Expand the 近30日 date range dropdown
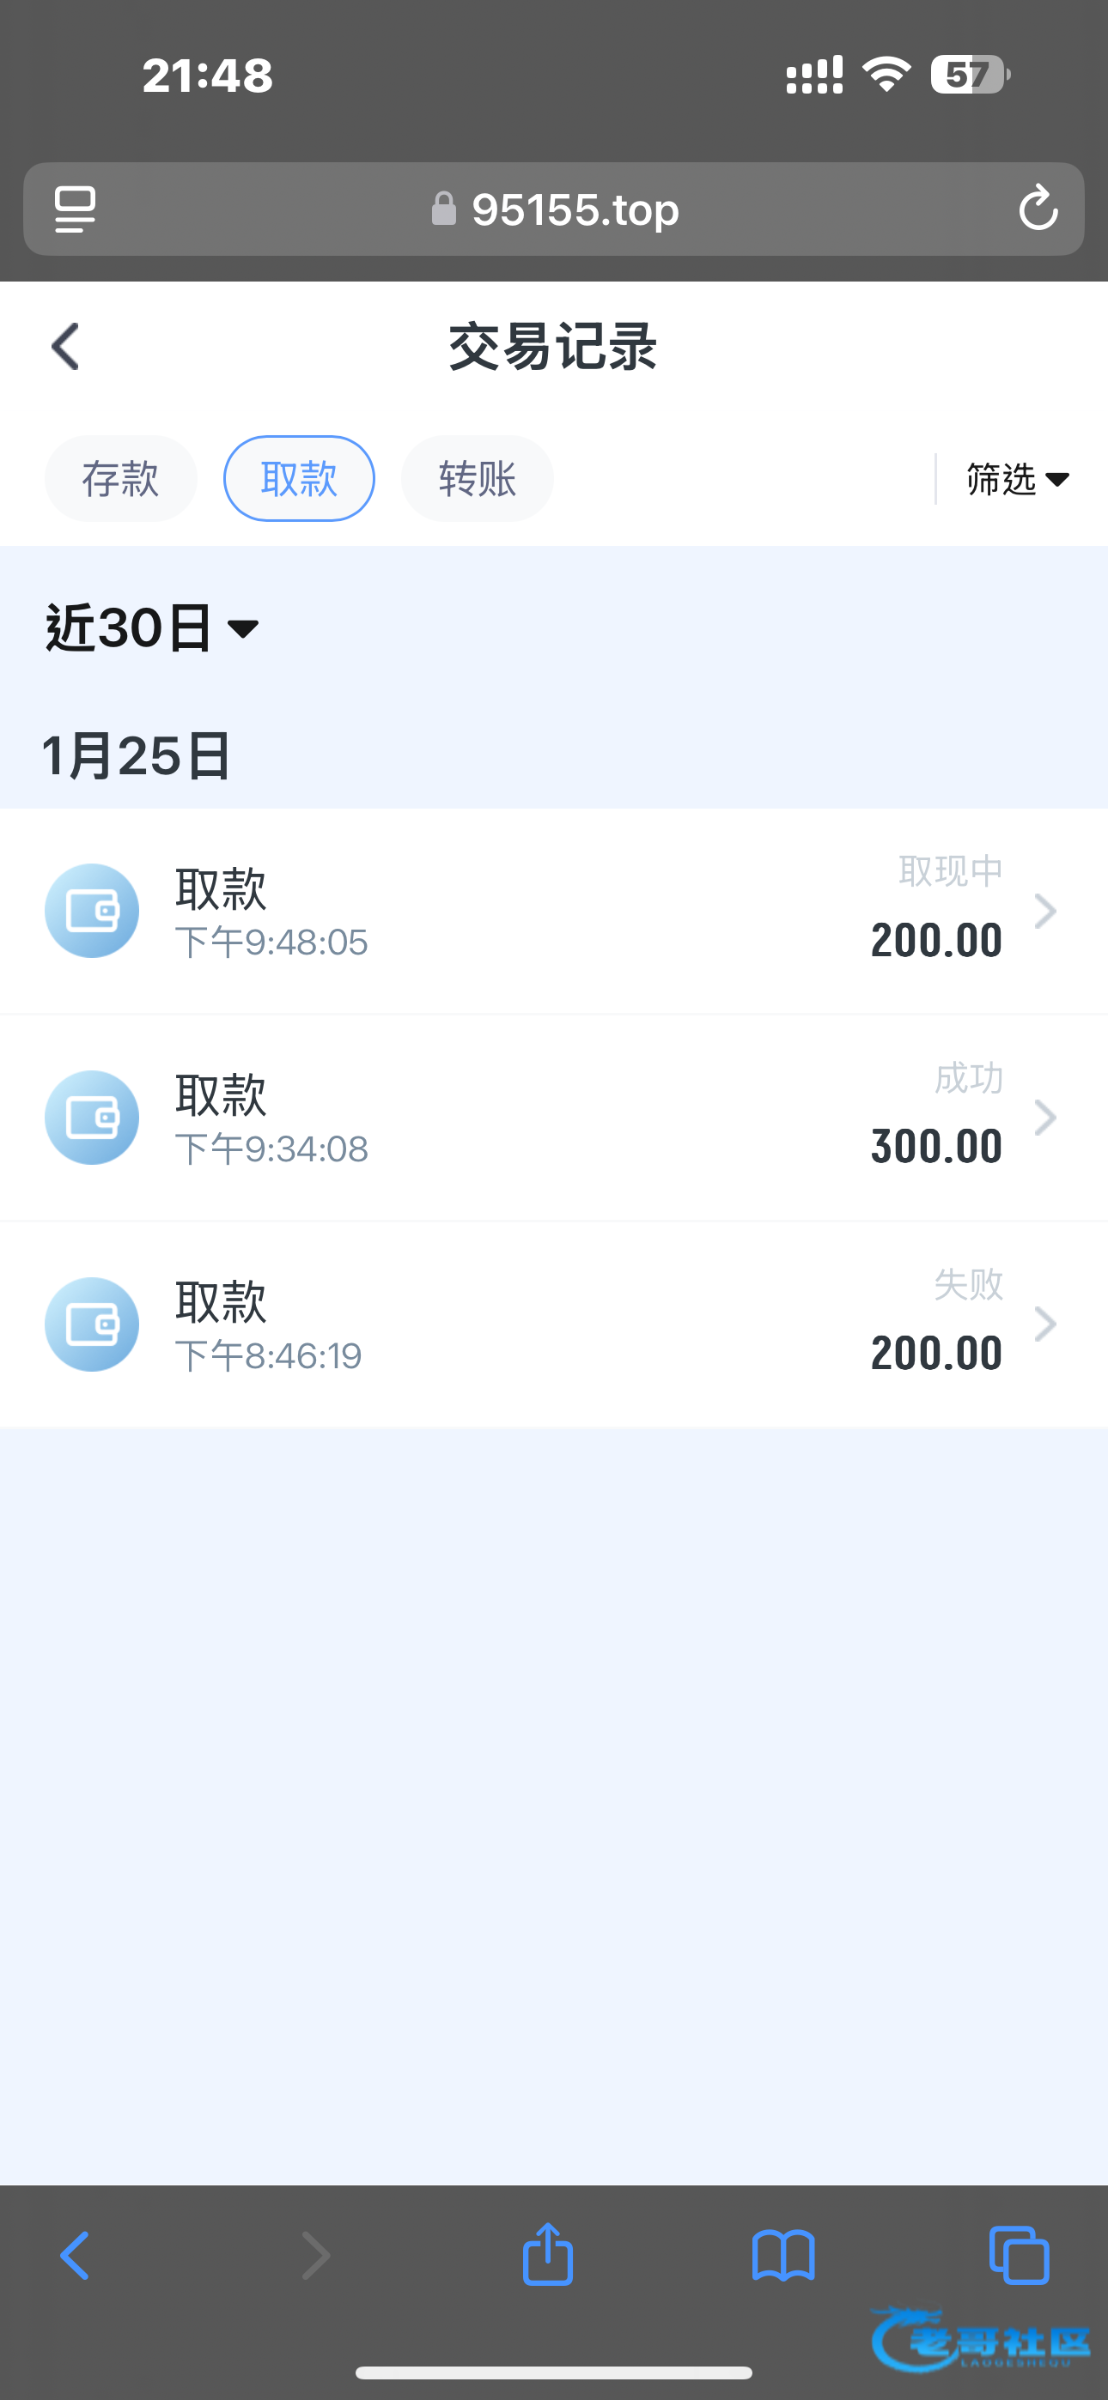Image resolution: width=1108 pixels, height=2400 pixels. [x=152, y=628]
